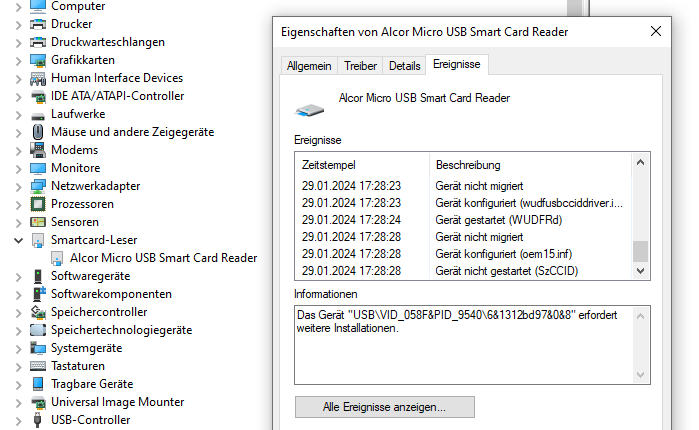The image size is (699, 430).
Task: Select the Mäuse und andere Zeigegeräte icon
Action: (38, 132)
